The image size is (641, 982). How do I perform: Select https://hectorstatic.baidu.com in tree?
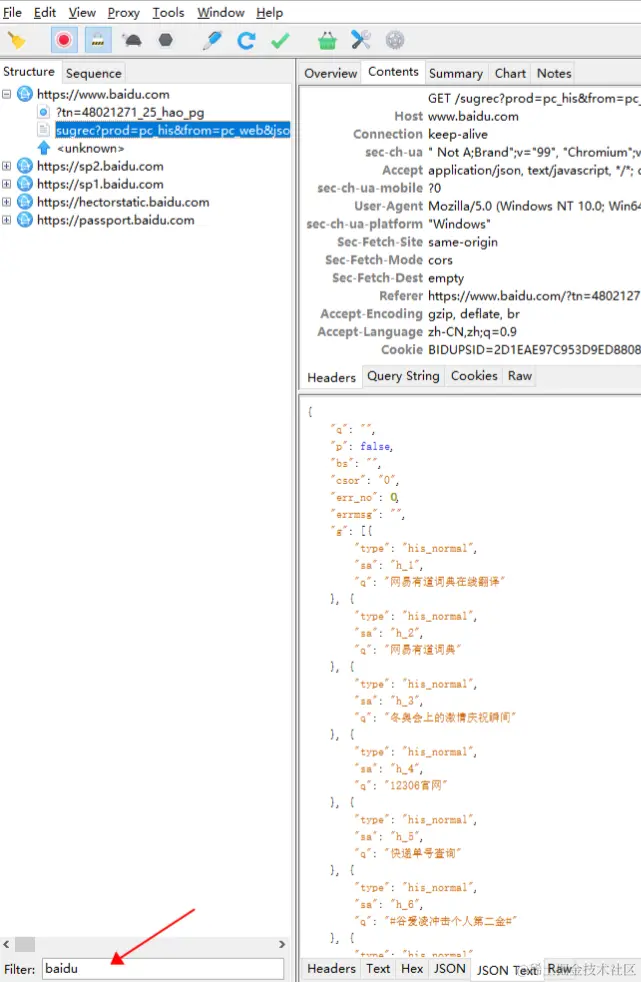pos(123,202)
